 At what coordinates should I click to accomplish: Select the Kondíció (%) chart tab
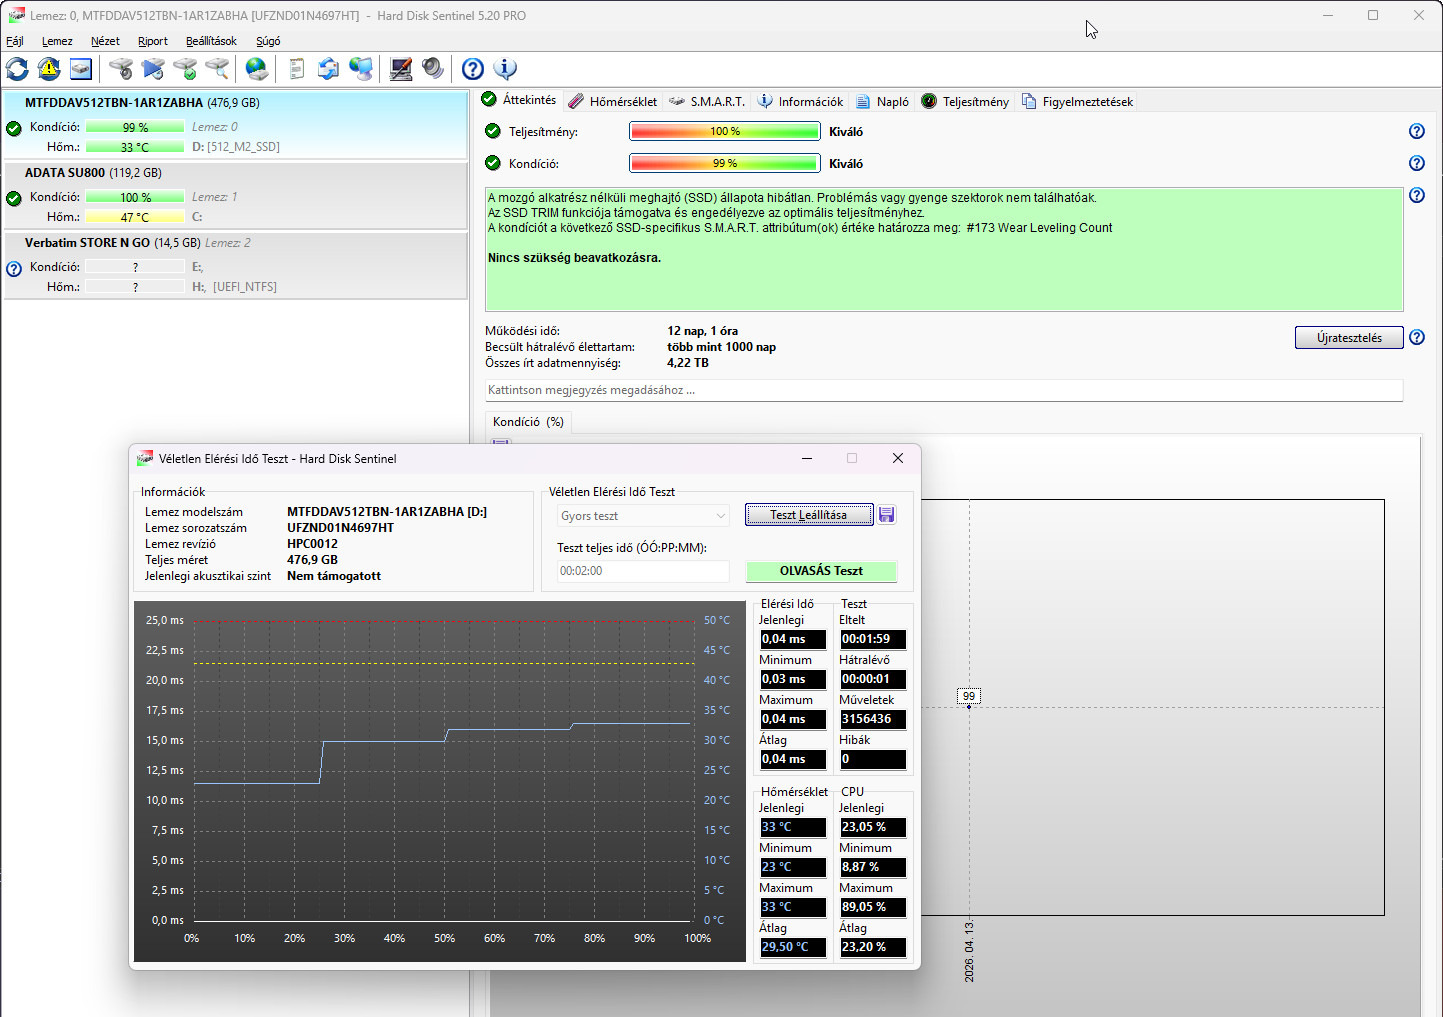pos(528,422)
